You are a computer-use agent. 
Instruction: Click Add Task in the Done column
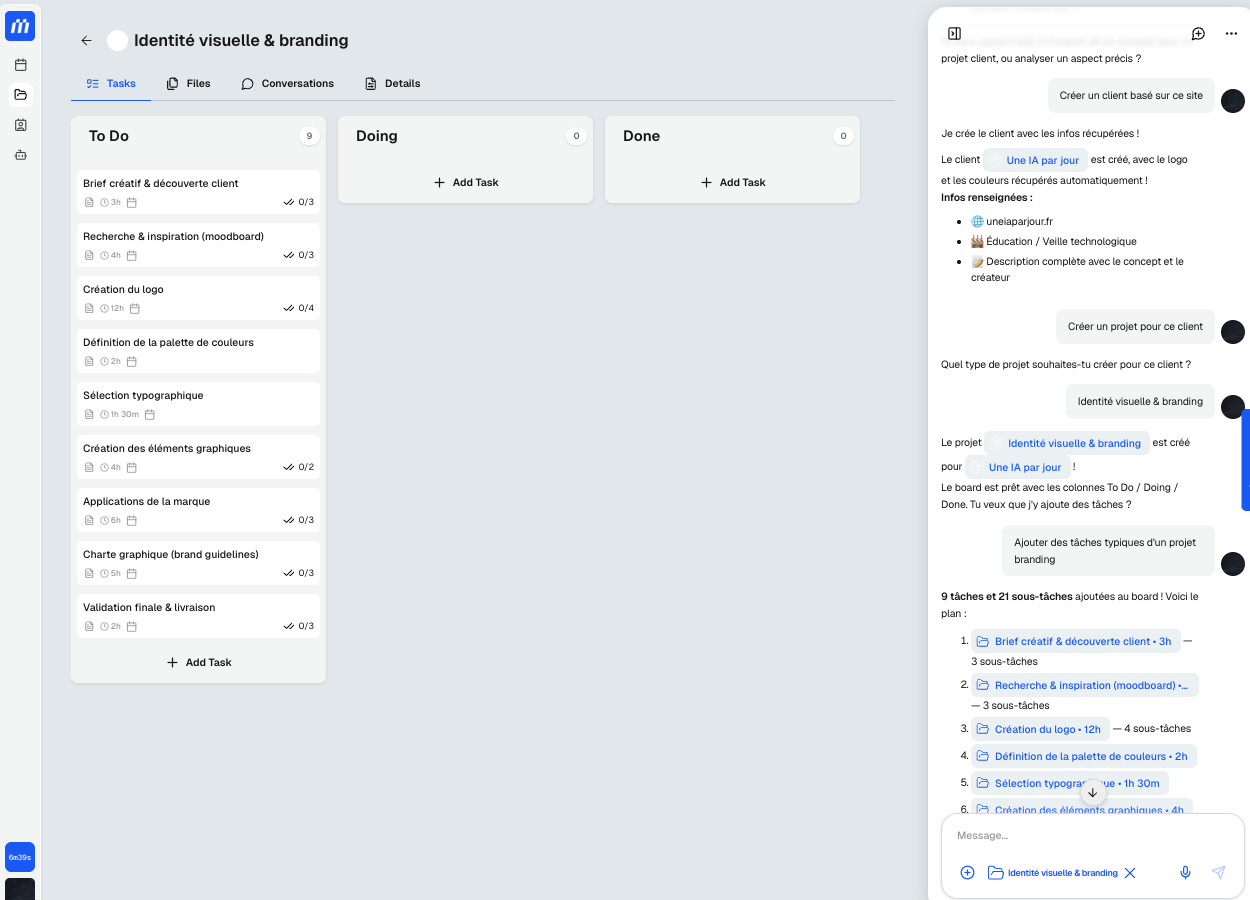click(733, 183)
